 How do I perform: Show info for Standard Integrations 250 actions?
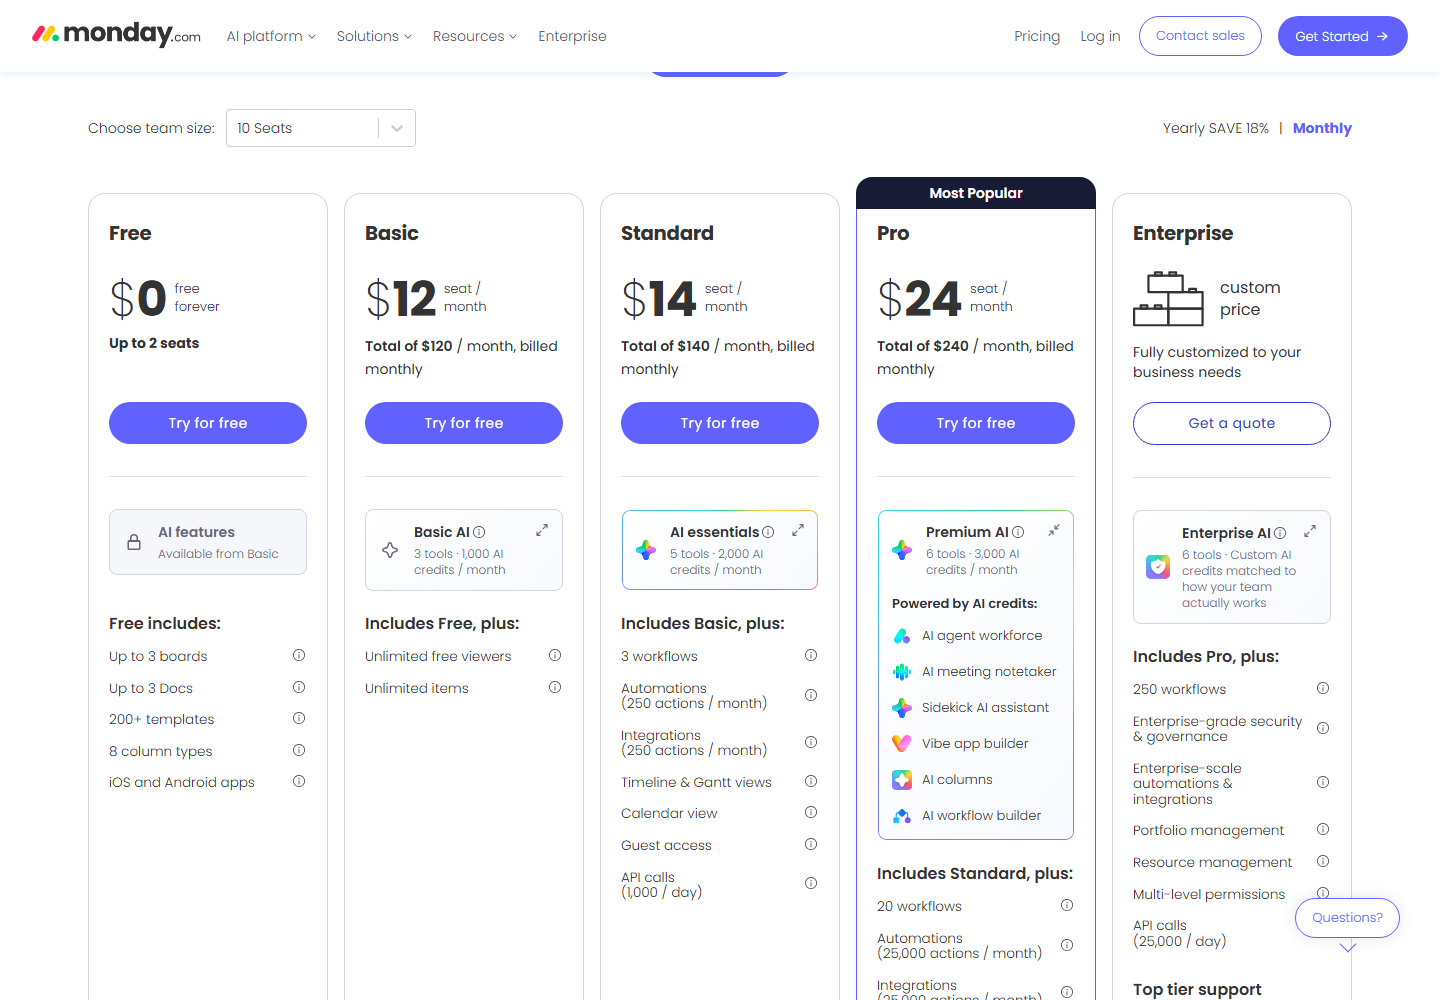pyautogui.click(x=811, y=742)
